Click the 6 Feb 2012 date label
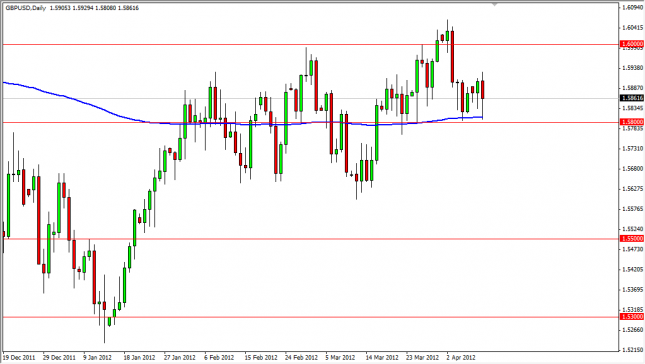 tap(219, 357)
